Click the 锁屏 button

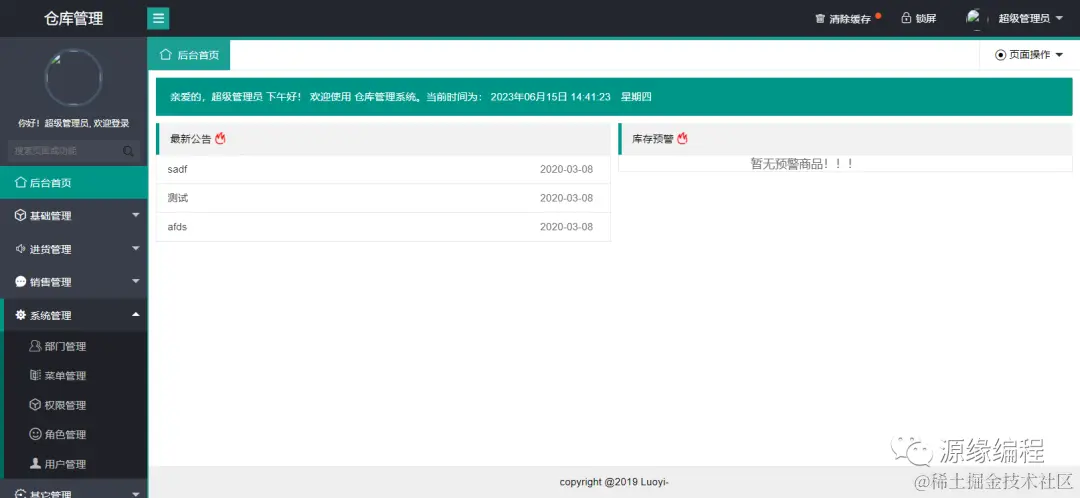919,19
